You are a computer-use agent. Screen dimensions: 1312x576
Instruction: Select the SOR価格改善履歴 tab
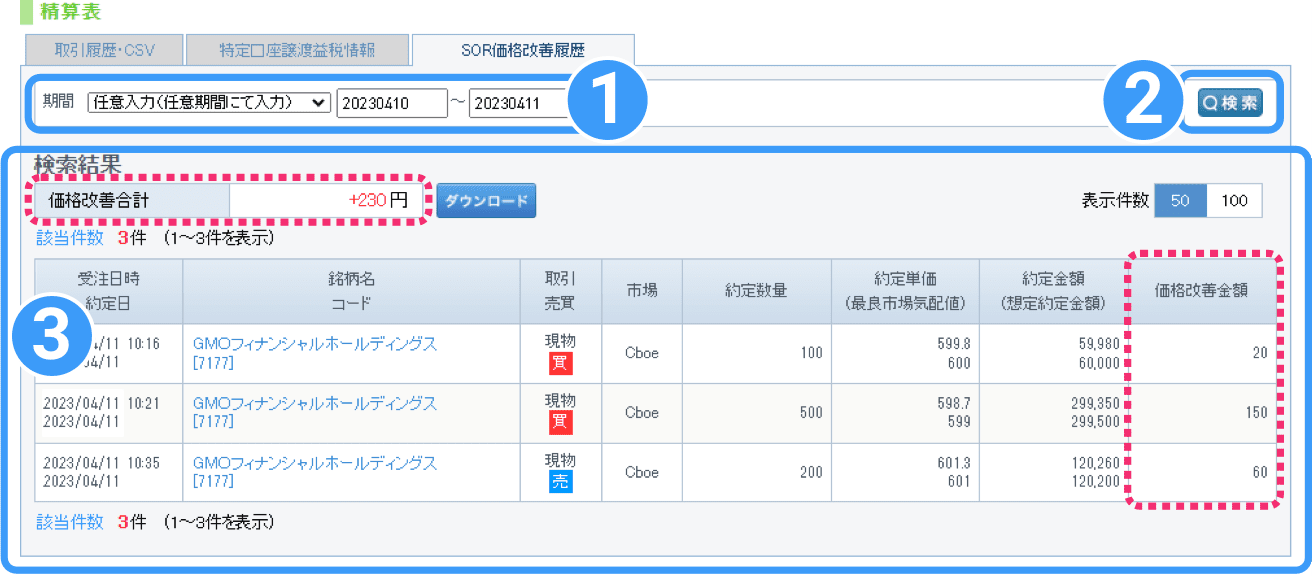point(522,50)
